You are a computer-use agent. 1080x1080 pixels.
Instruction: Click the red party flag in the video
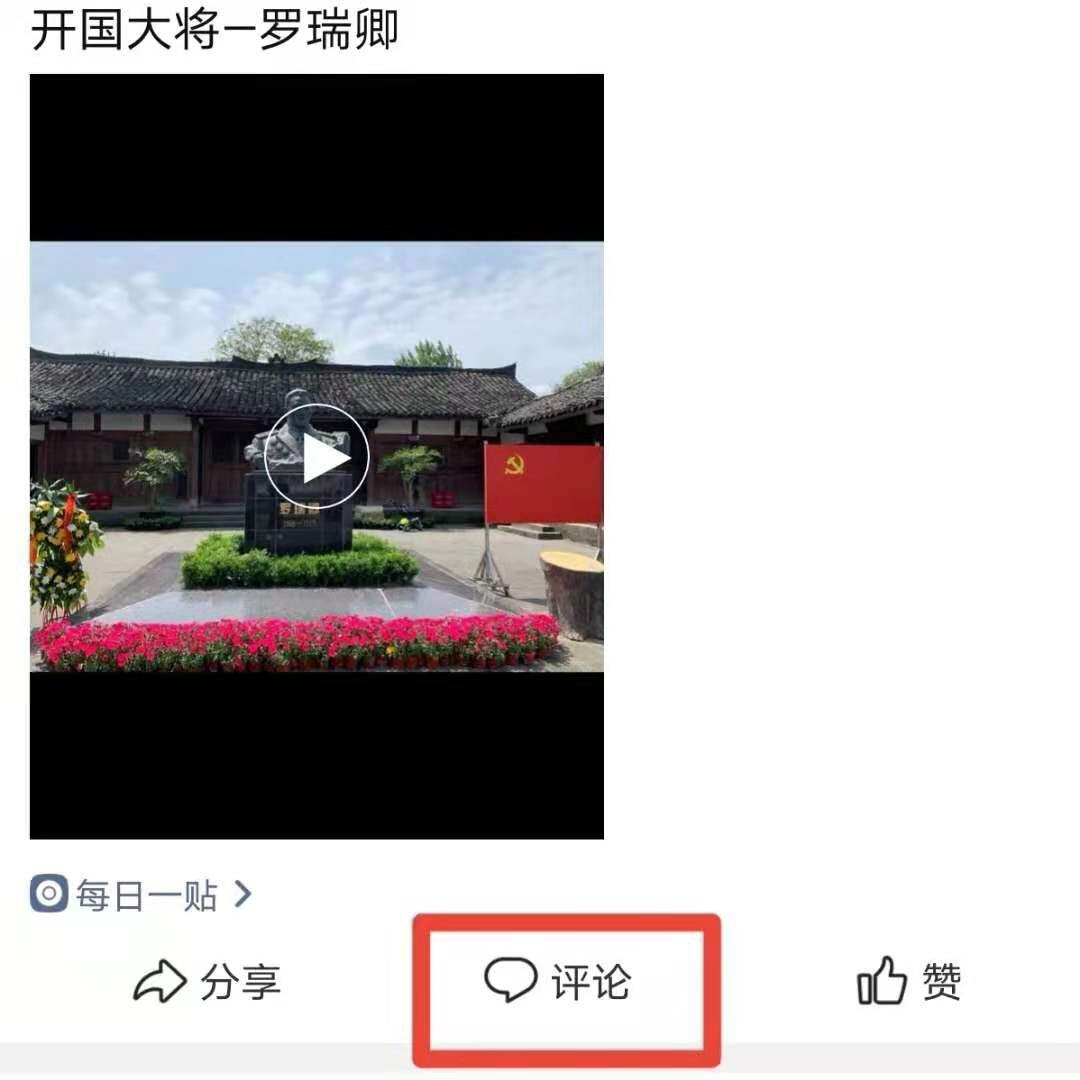pos(543,484)
